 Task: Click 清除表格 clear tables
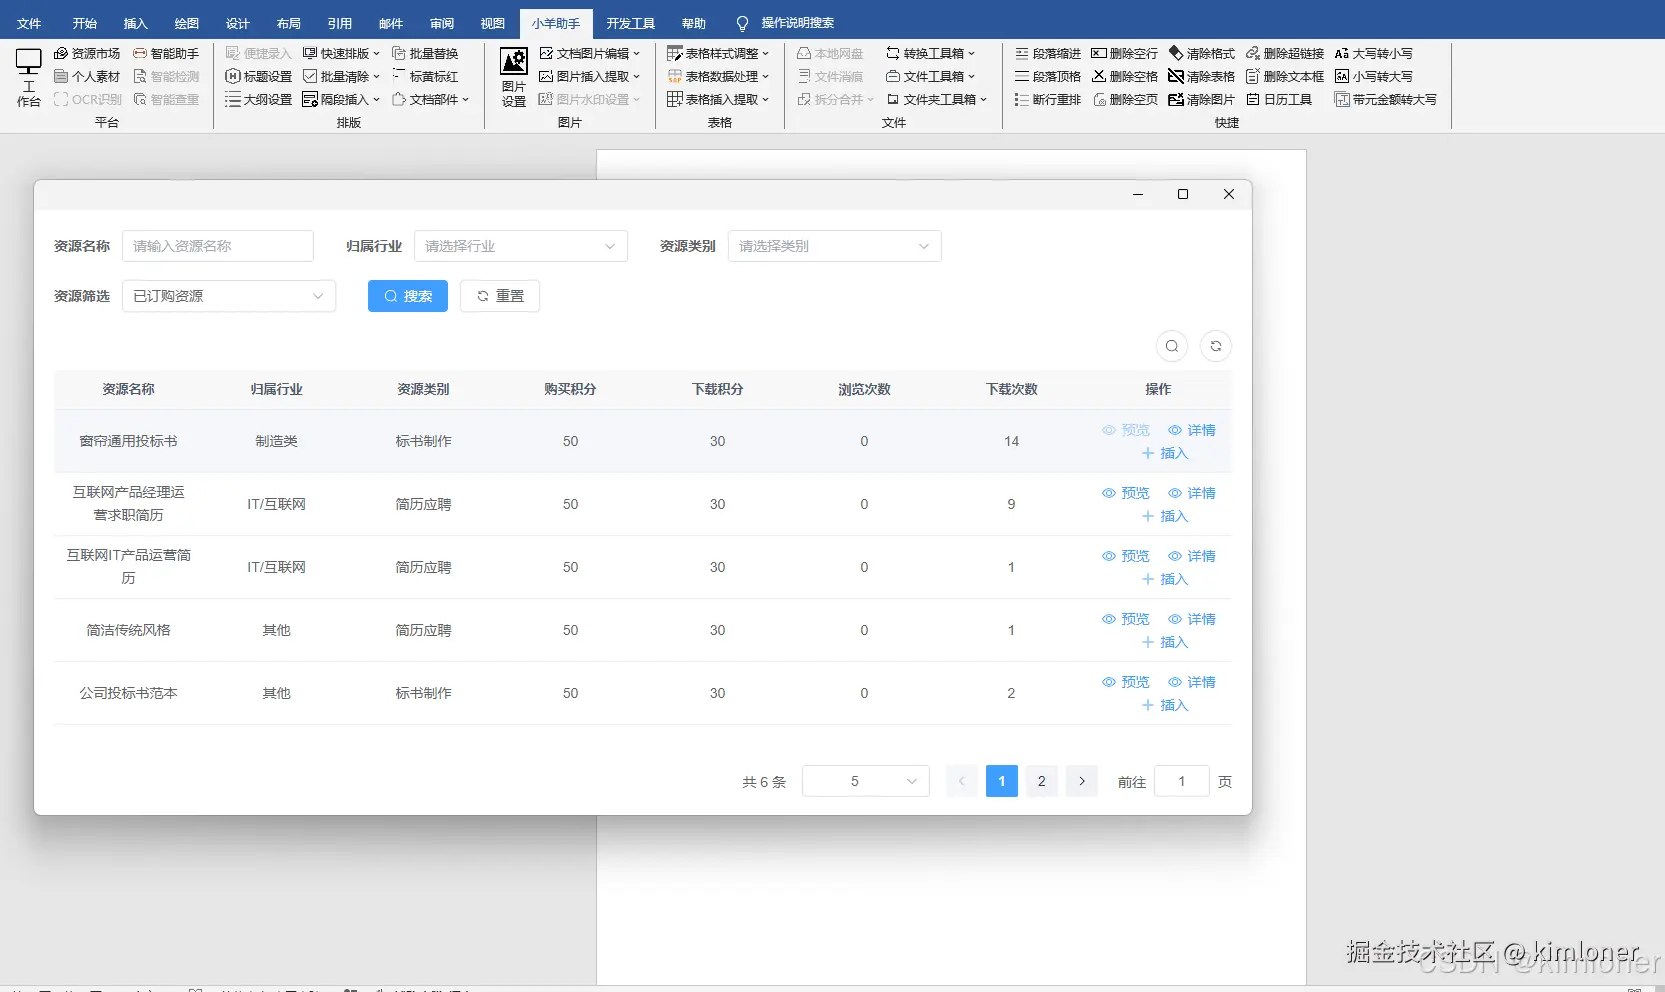[1202, 76]
